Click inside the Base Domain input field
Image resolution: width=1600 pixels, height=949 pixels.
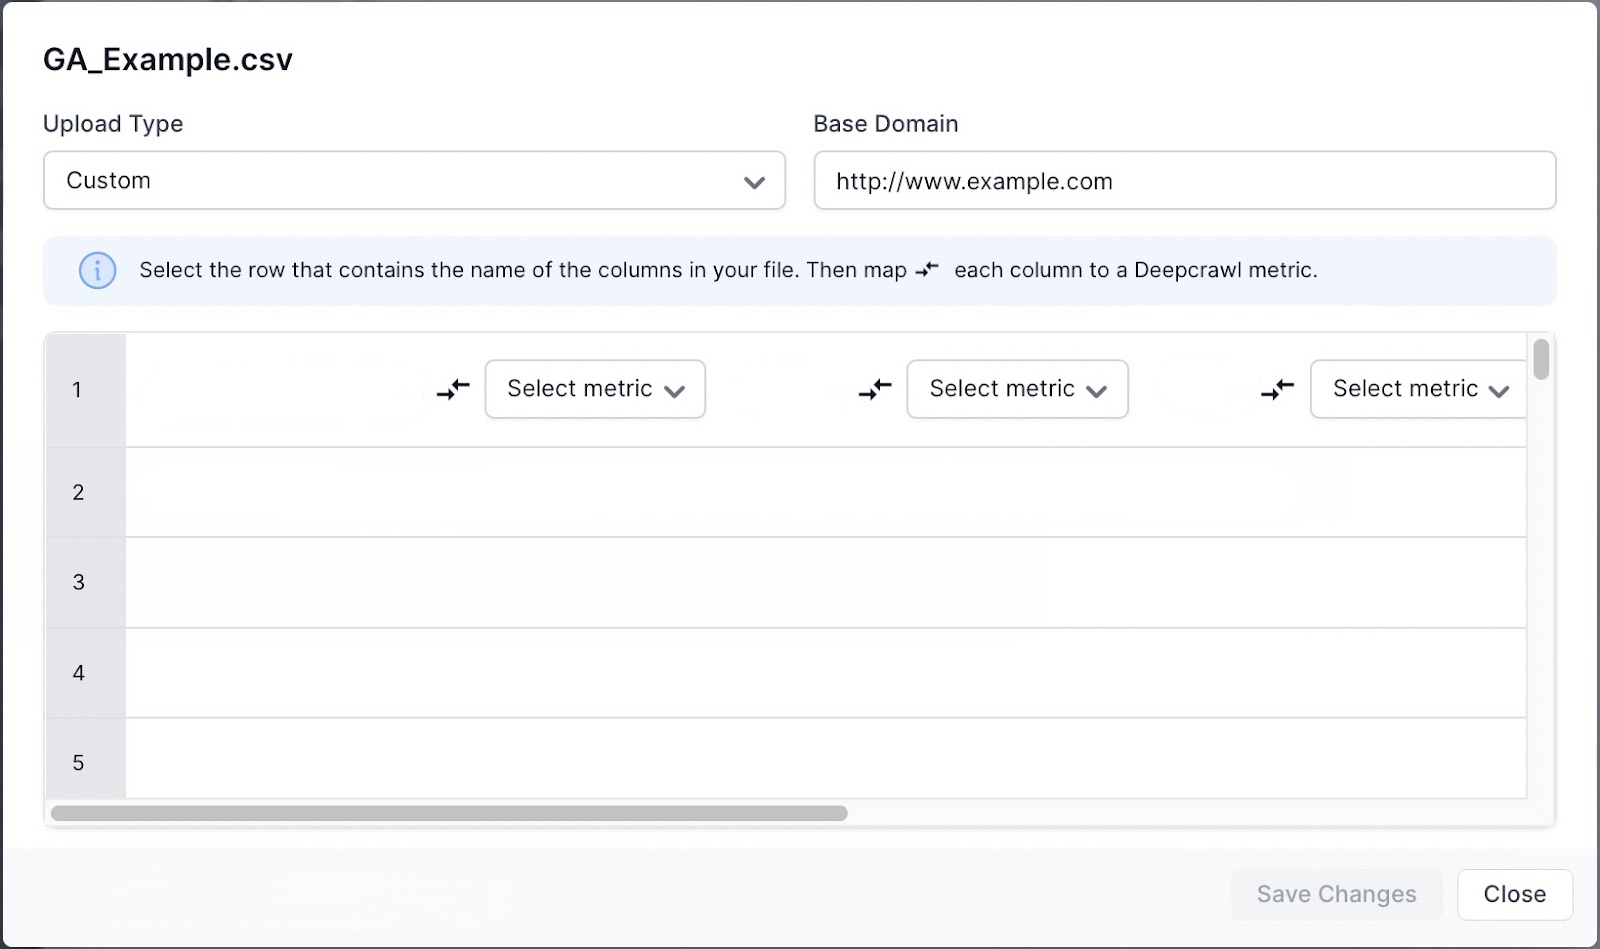(1184, 181)
